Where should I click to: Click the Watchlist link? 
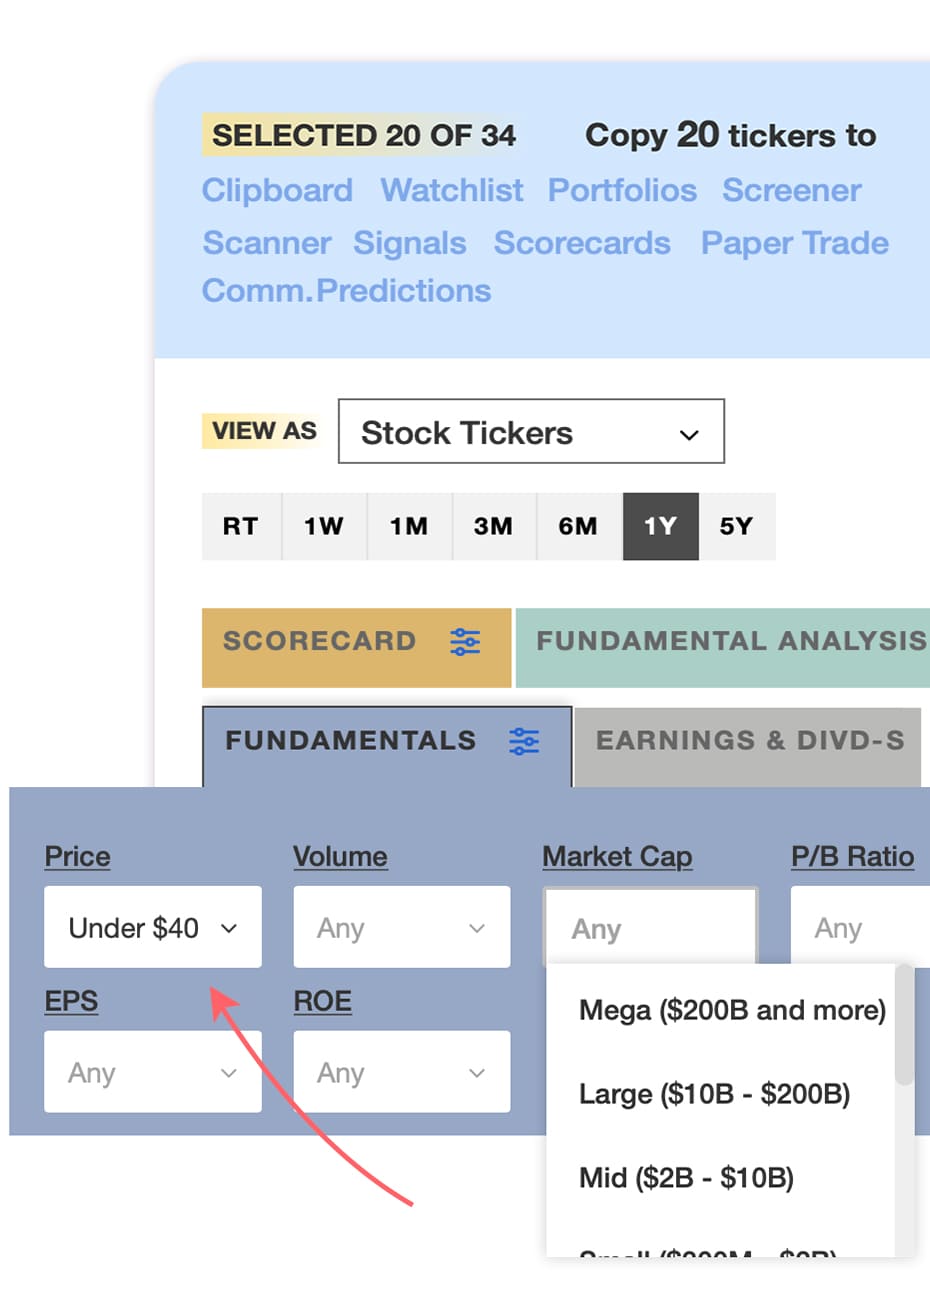452,190
